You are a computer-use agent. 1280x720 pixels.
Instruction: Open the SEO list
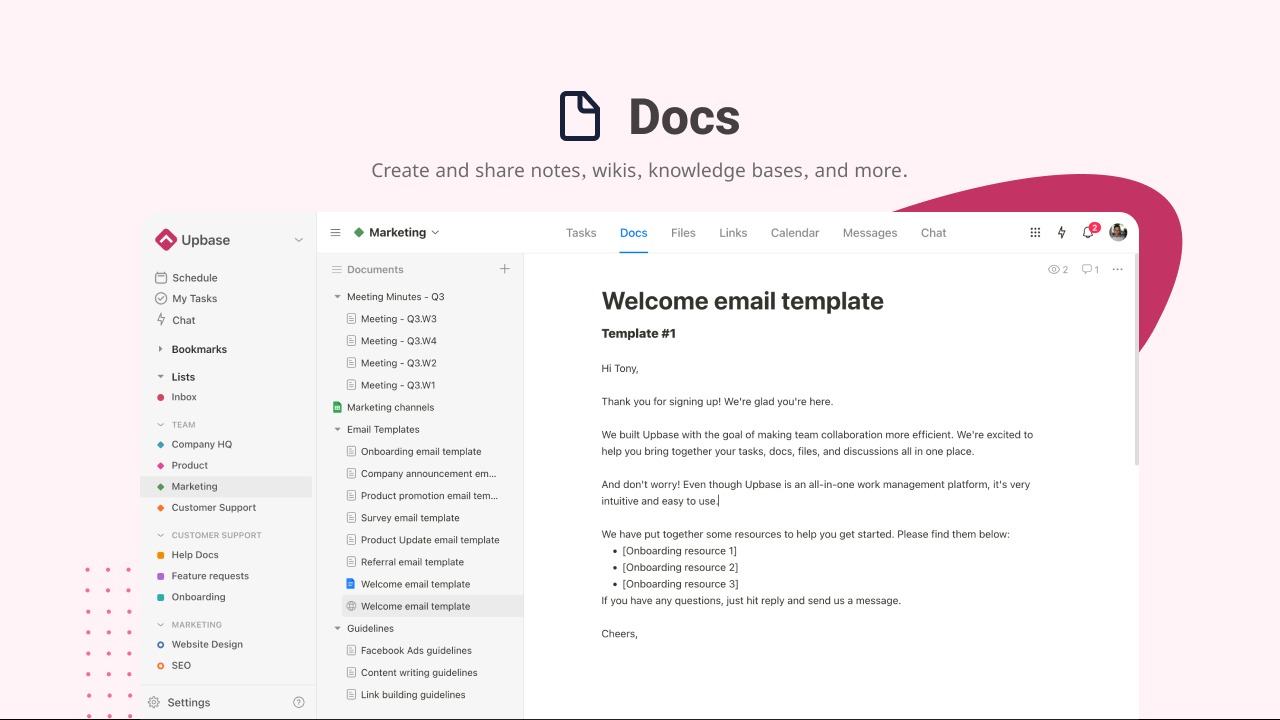pos(174,665)
